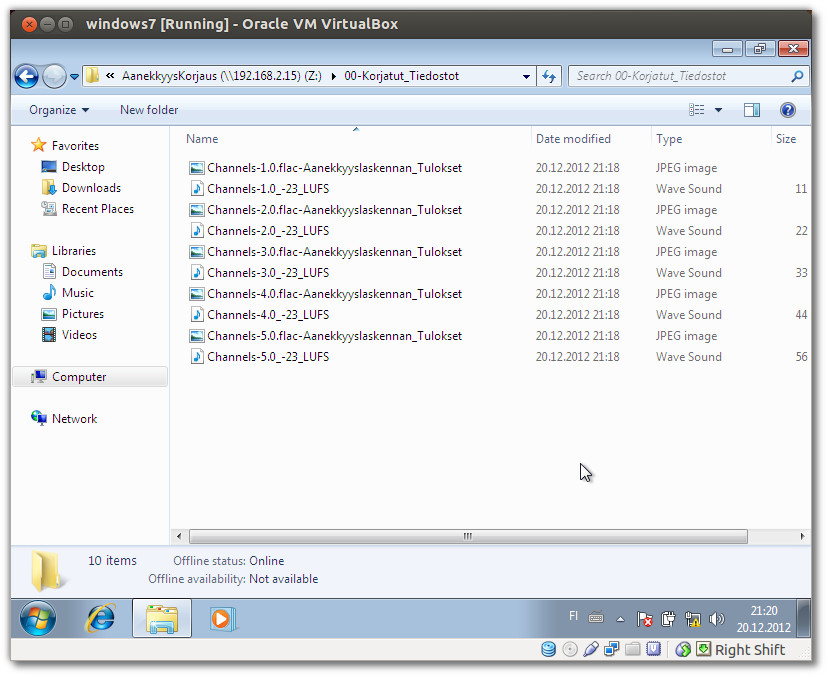Click the Explorer forward arrow button
Viewport: 828px width, 677px height.
[x=54, y=77]
